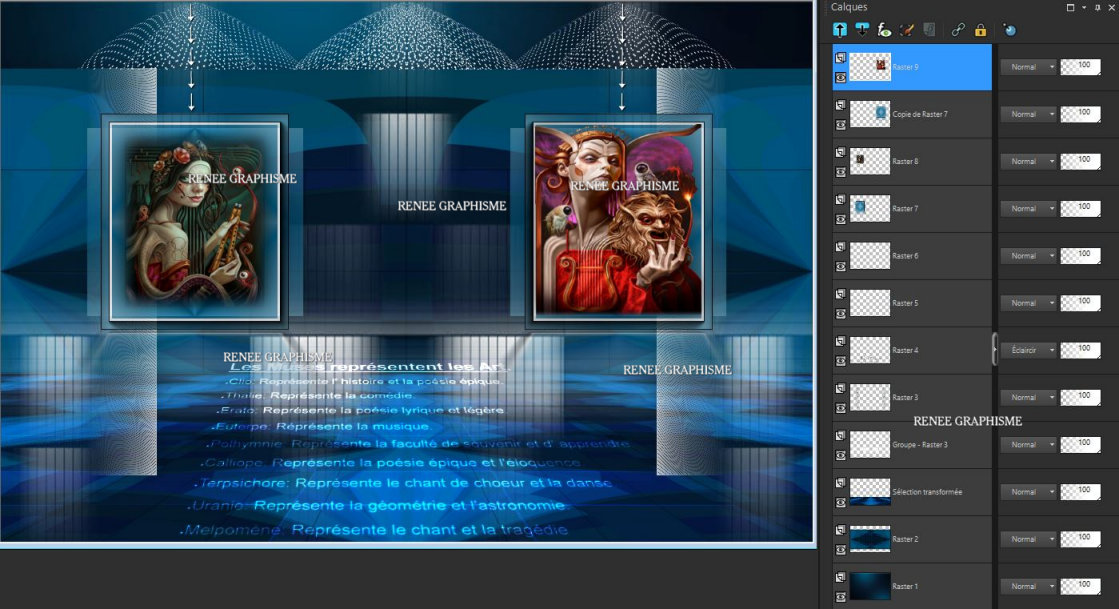Select the Raster 5 layer by its name
This screenshot has height=609, width=1119.
(x=905, y=303)
